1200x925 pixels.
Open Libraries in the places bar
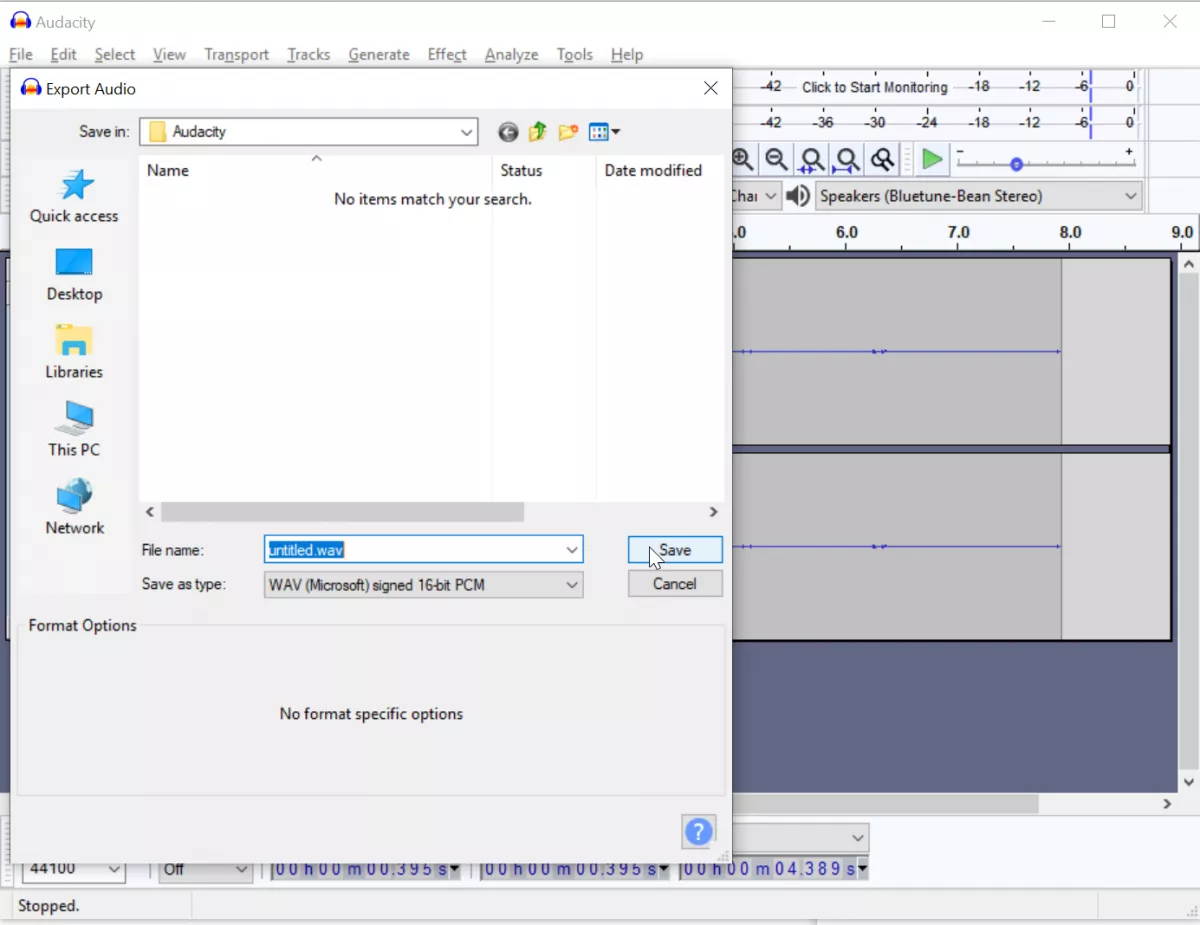(74, 352)
